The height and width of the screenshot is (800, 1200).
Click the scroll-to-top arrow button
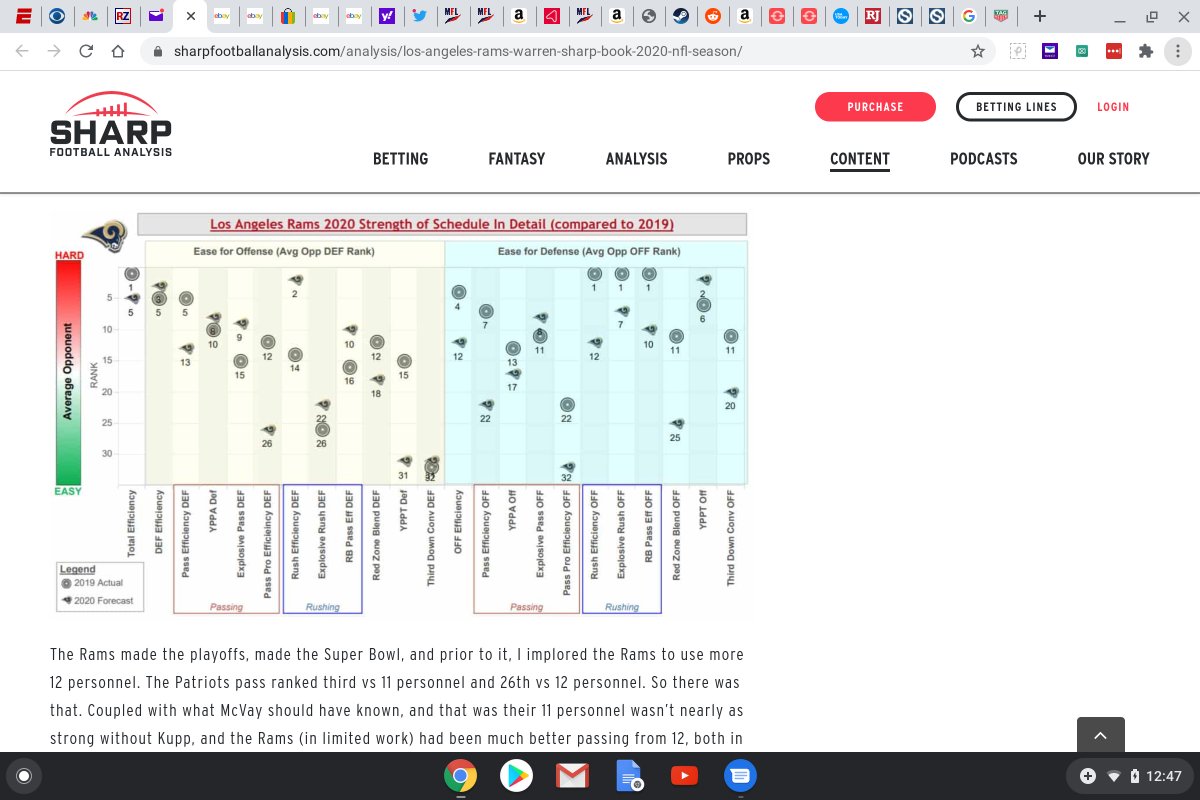[x=1100, y=735]
